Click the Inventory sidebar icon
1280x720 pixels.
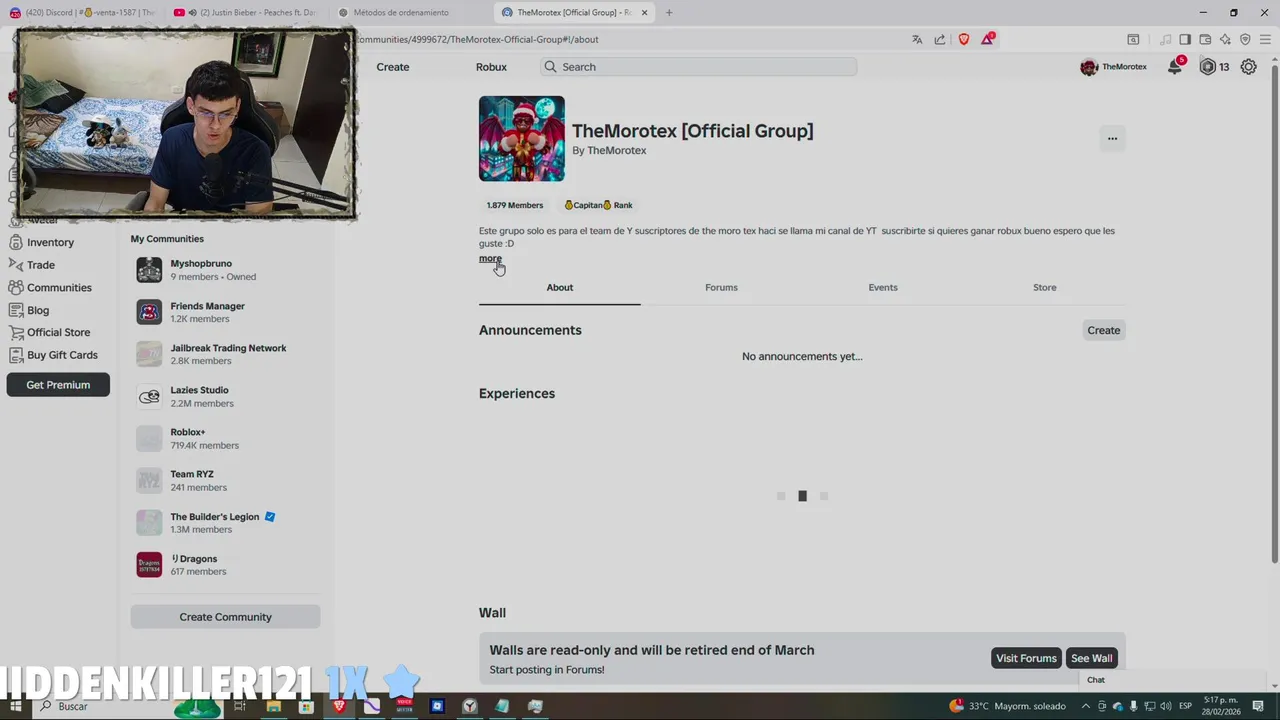(16, 242)
